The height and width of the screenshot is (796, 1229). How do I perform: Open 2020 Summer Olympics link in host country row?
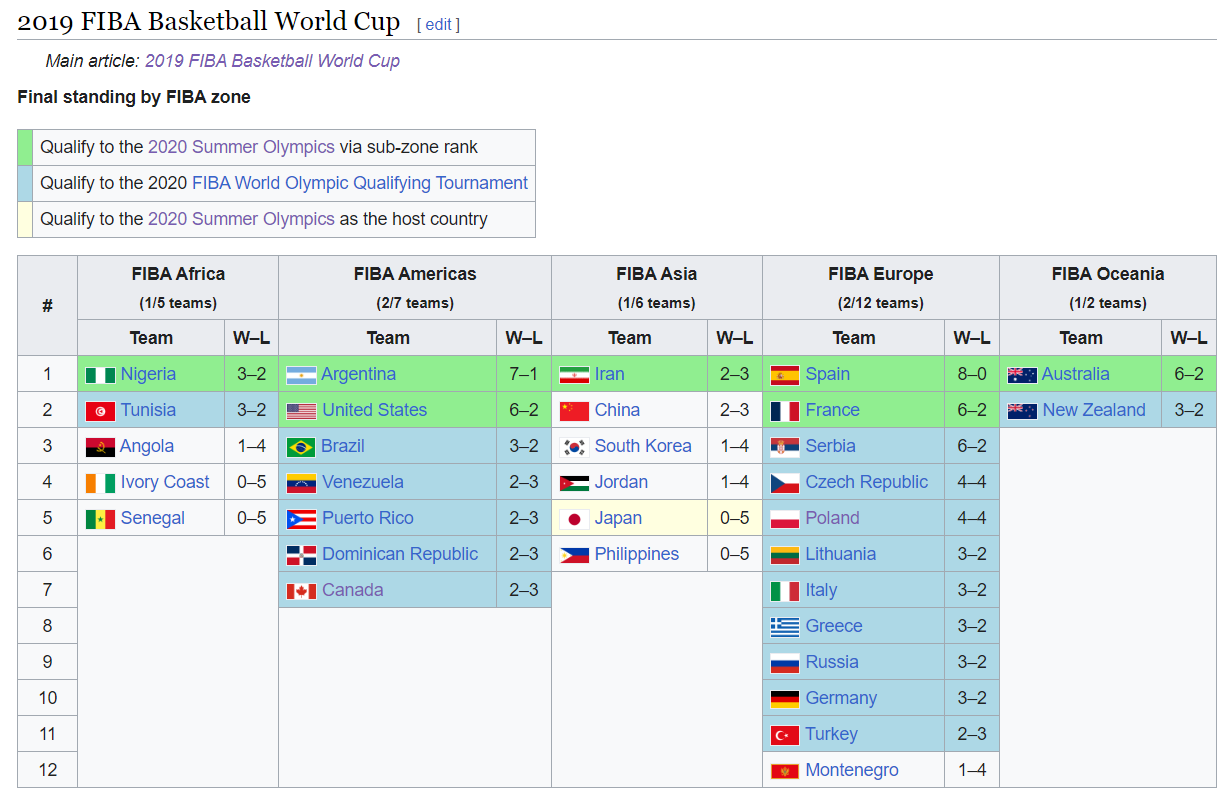coord(241,219)
